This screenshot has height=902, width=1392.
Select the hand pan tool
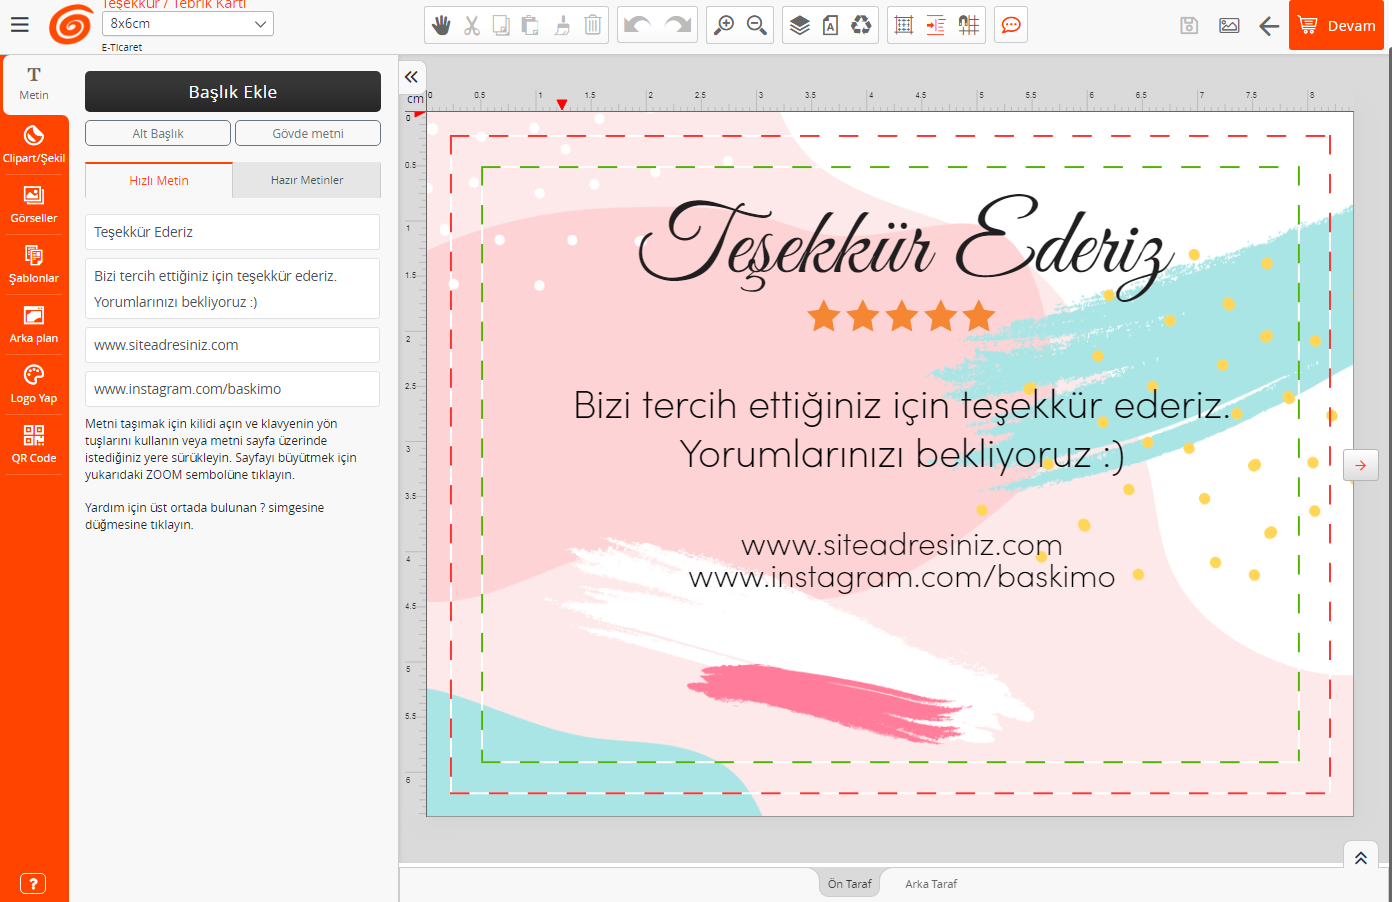pyautogui.click(x=441, y=25)
